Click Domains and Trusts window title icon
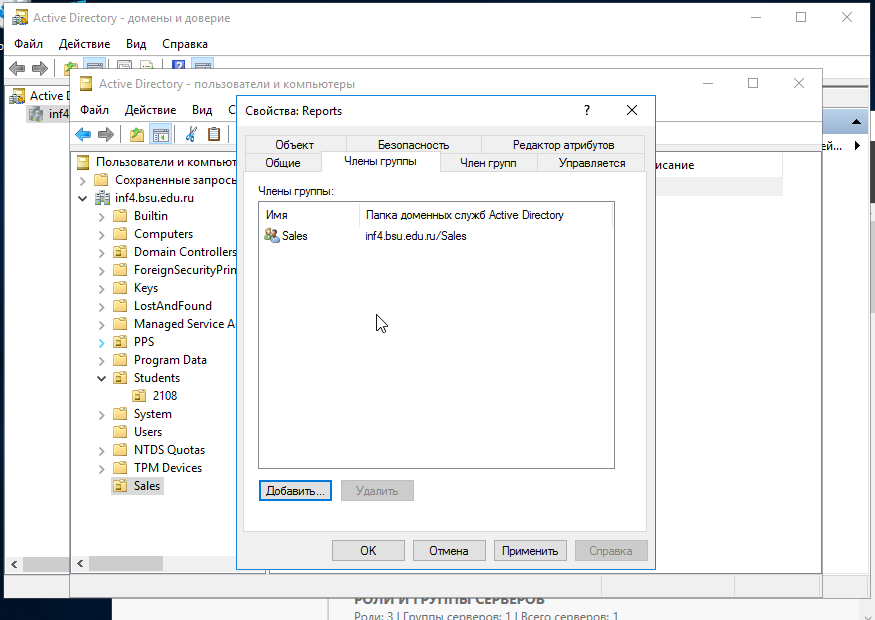Viewport: 875px width, 620px height. (x=20, y=18)
